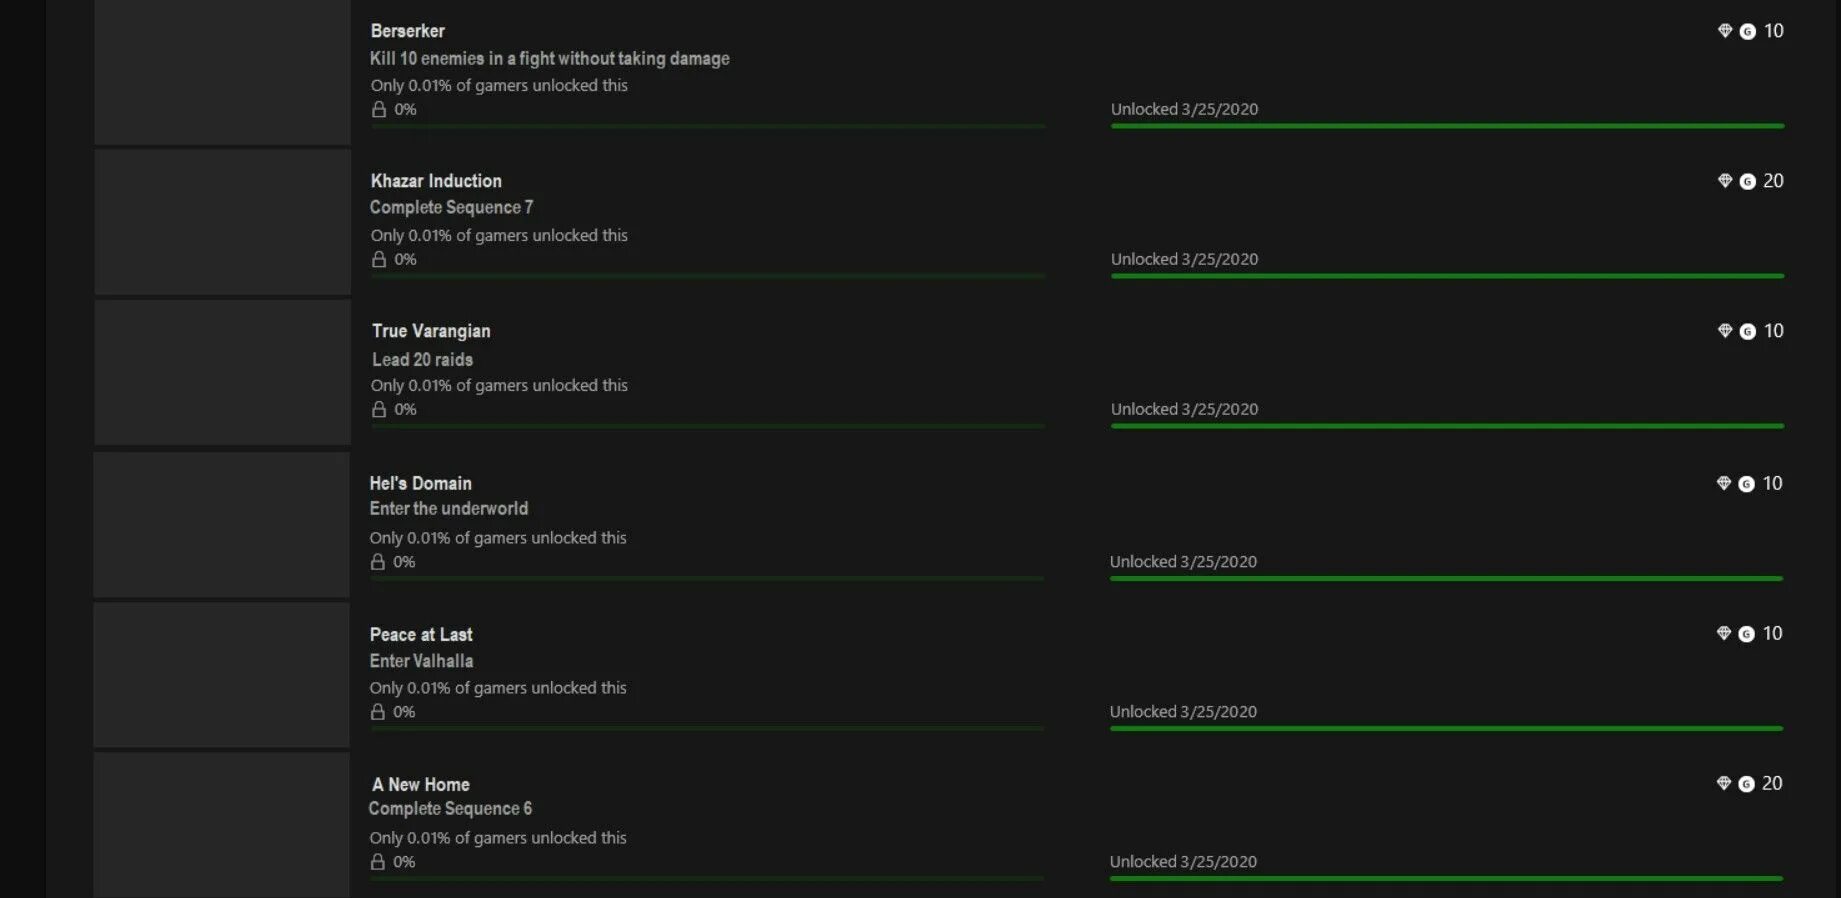Click the green progress bar for Berserker unlock
Viewport: 1841px width, 898px height.
1447,126
